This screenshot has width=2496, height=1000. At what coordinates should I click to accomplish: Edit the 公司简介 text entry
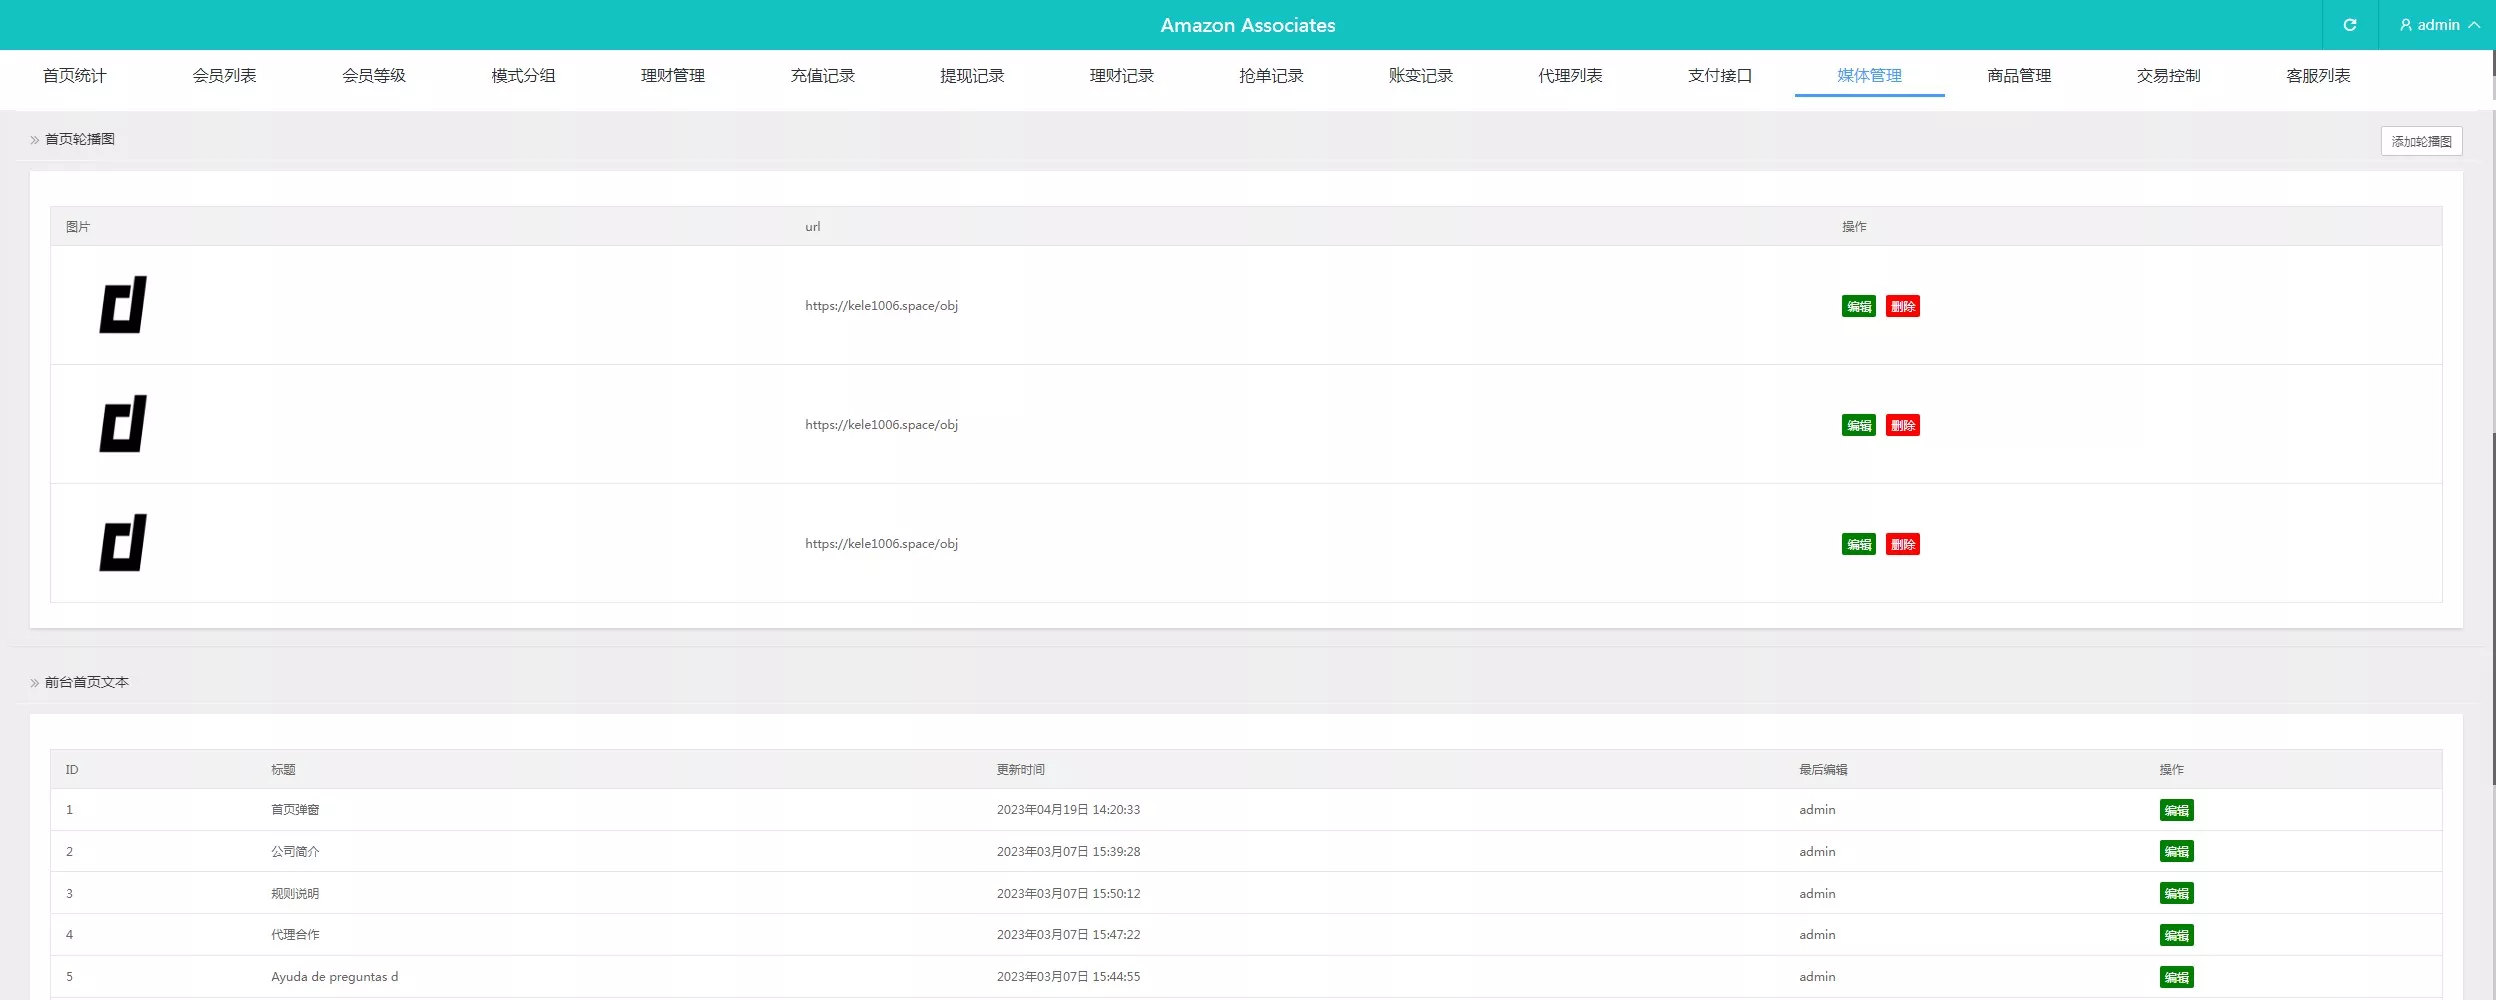point(2176,852)
